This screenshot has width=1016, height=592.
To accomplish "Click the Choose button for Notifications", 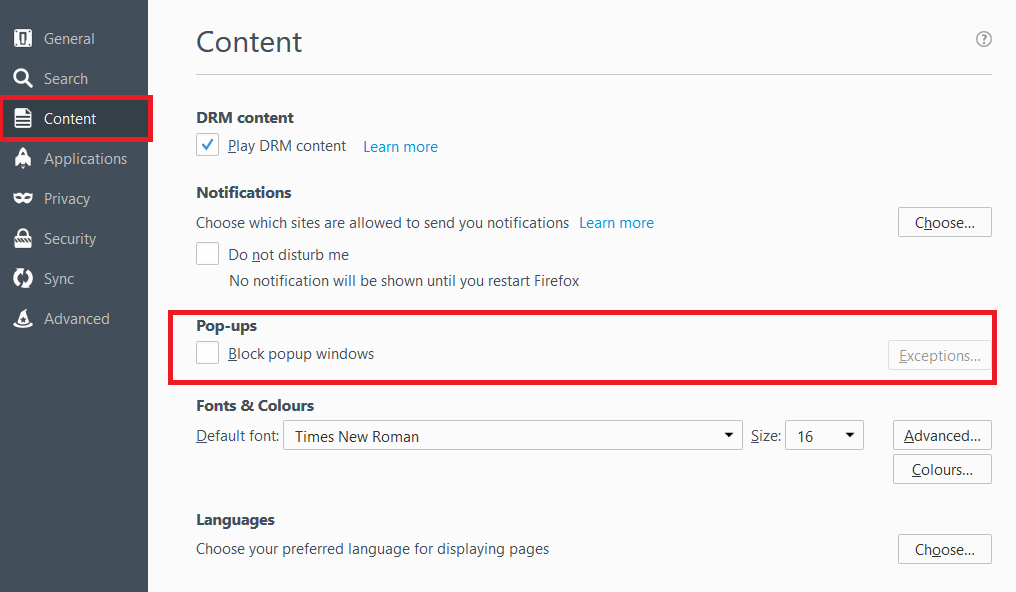I will 945,222.
